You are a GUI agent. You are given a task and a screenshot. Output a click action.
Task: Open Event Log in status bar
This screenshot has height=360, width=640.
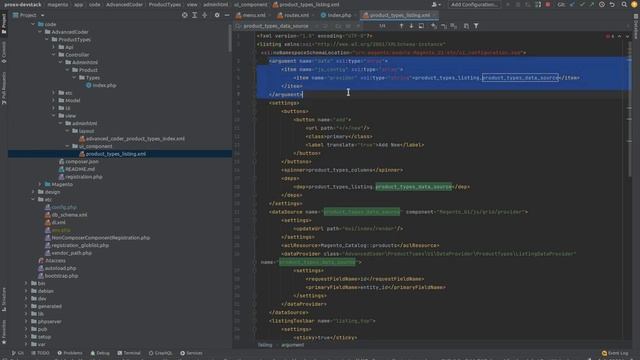pos(615,353)
